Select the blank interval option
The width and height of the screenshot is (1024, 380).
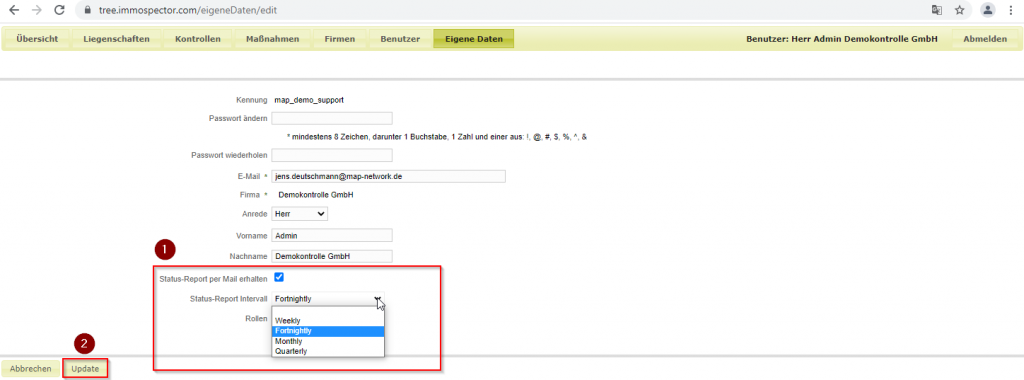tap(328, 311)
